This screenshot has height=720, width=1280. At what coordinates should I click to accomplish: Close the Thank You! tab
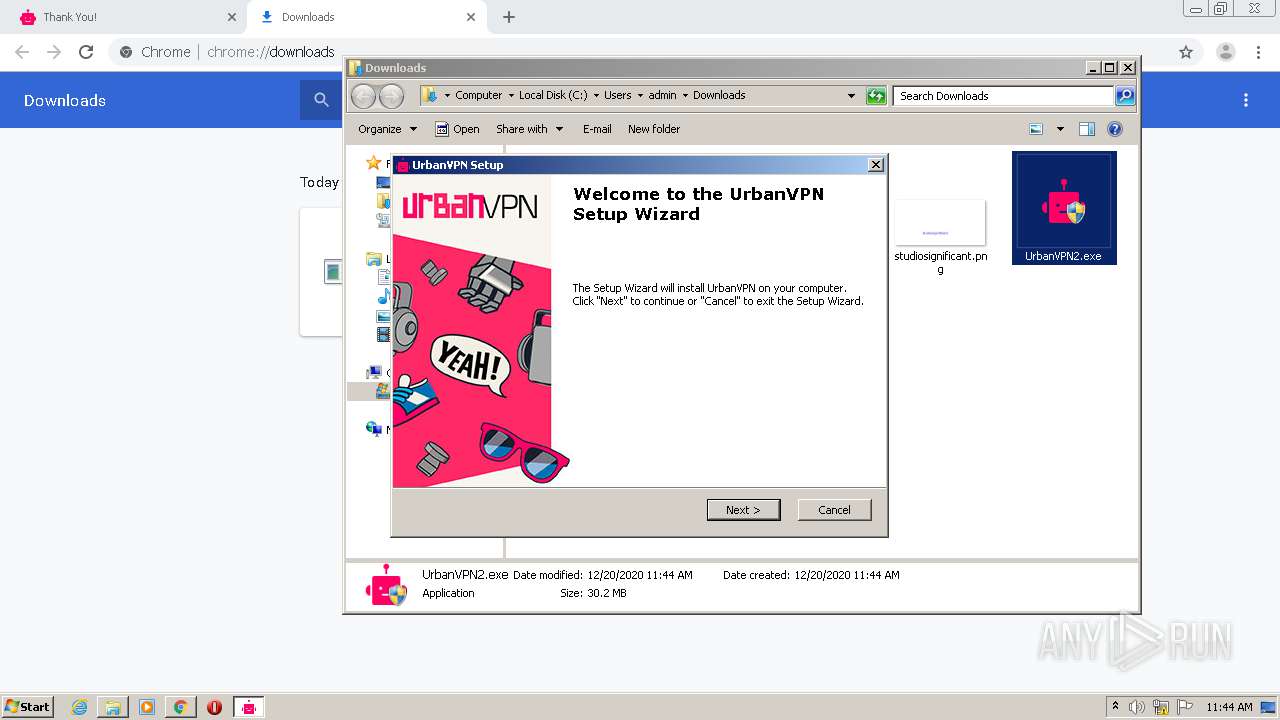(x=232, y=17)
